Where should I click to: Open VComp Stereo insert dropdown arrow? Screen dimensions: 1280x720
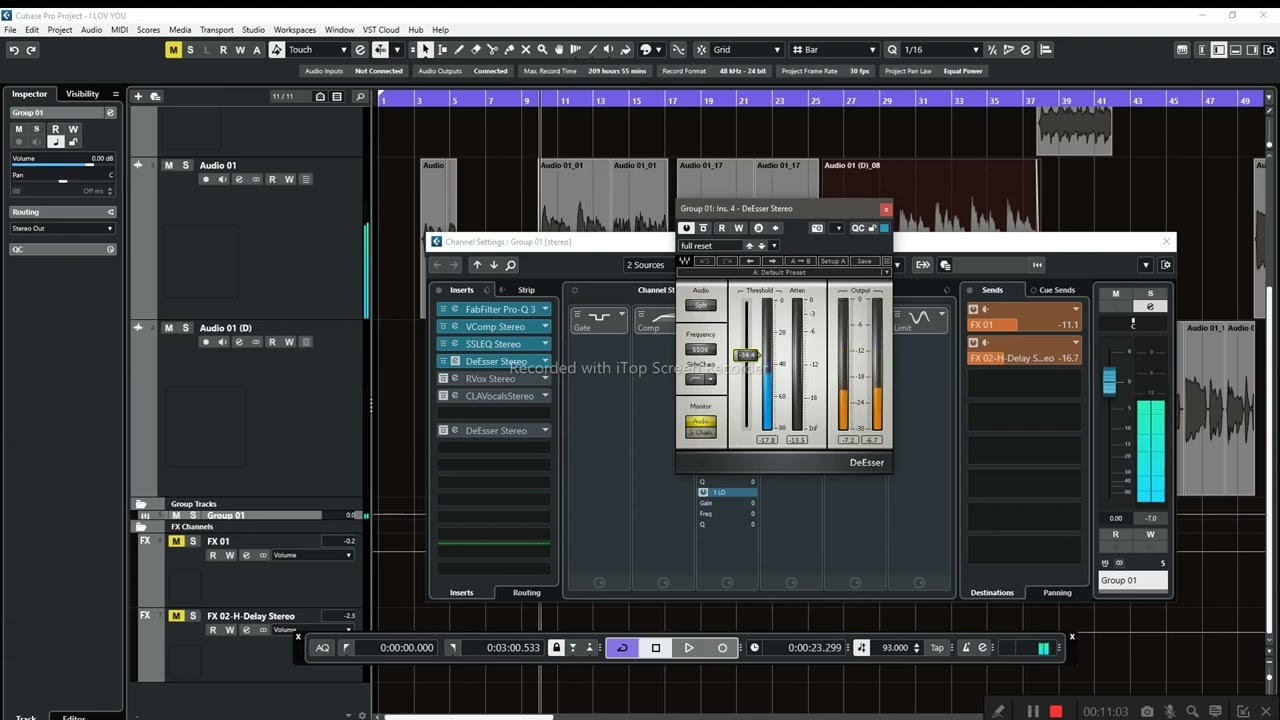[x=545, y=327]
